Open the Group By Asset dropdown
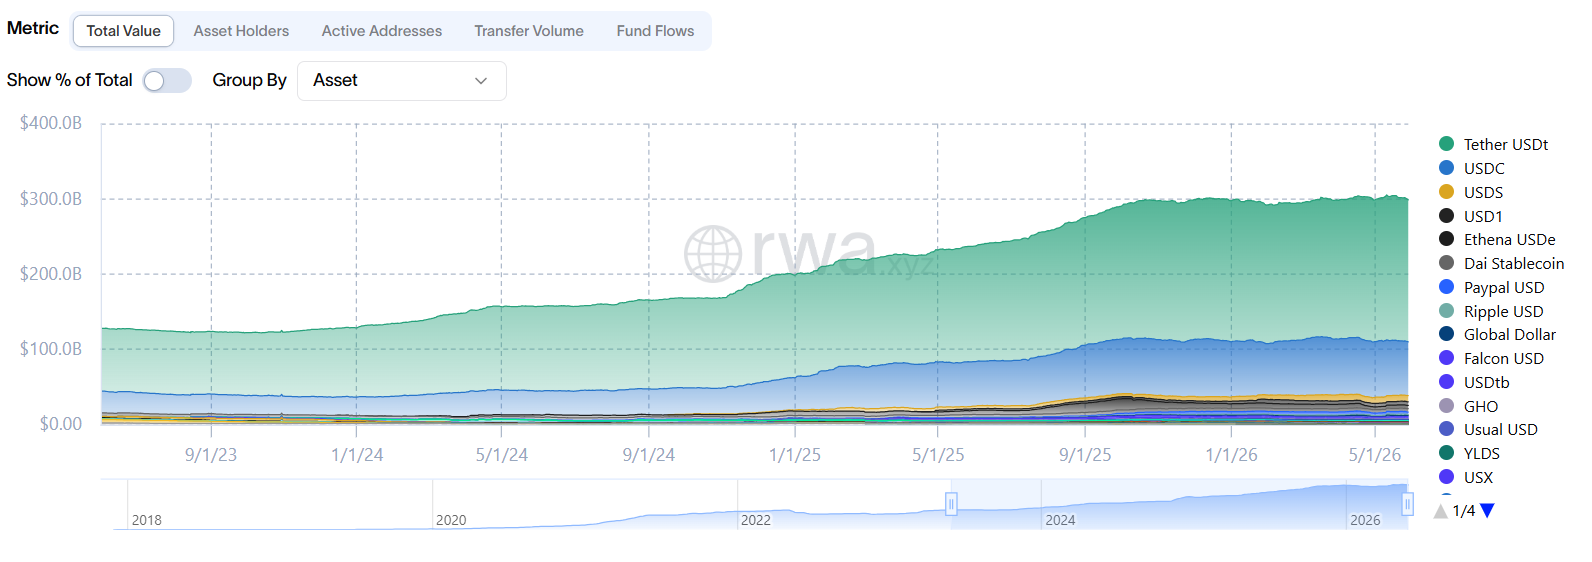This screenshot has width=1592, height=562. (x=402, y=81)
